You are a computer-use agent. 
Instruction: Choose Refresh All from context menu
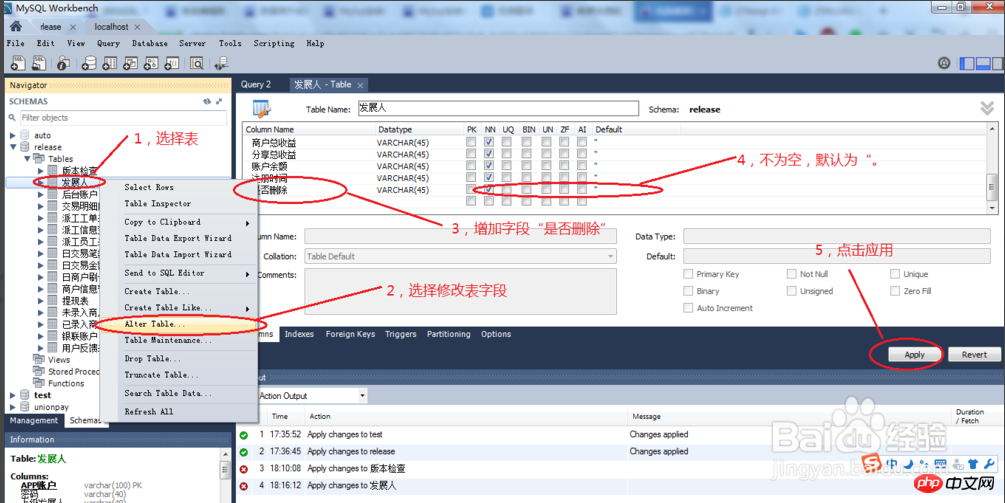[x=149, y=412]
